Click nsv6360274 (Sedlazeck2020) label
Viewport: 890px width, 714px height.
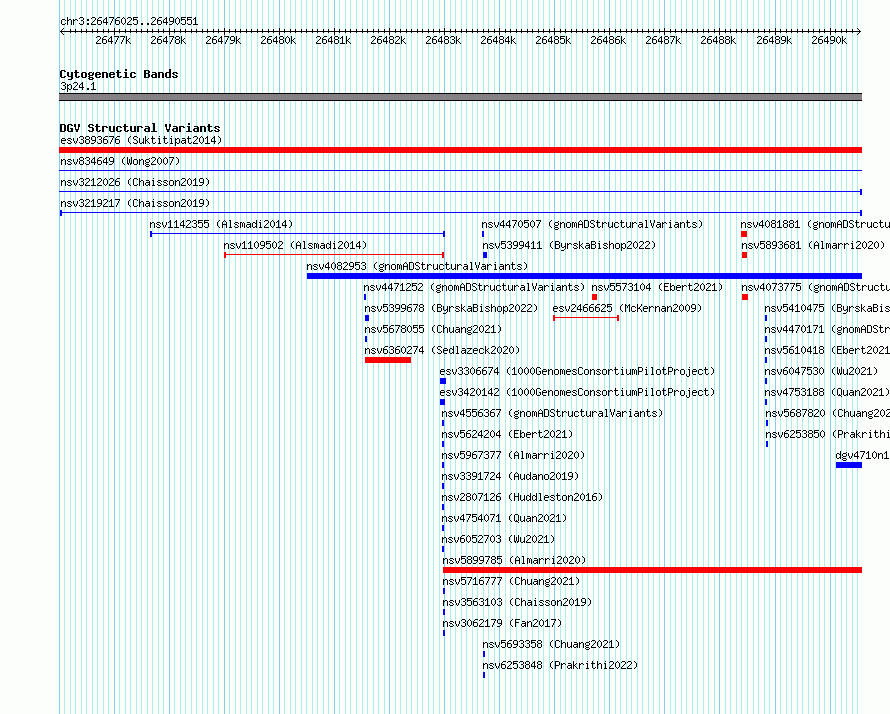442,350
